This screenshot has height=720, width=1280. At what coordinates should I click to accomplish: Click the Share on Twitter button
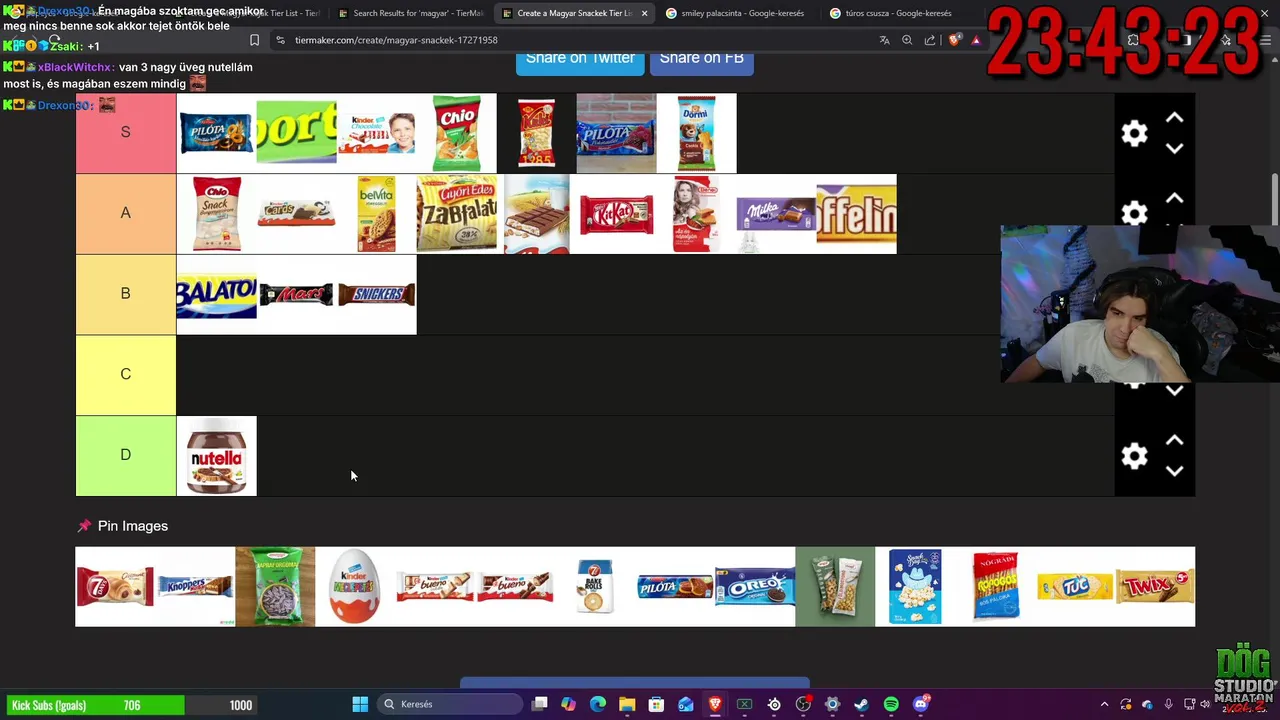click(x=580, y=58)
